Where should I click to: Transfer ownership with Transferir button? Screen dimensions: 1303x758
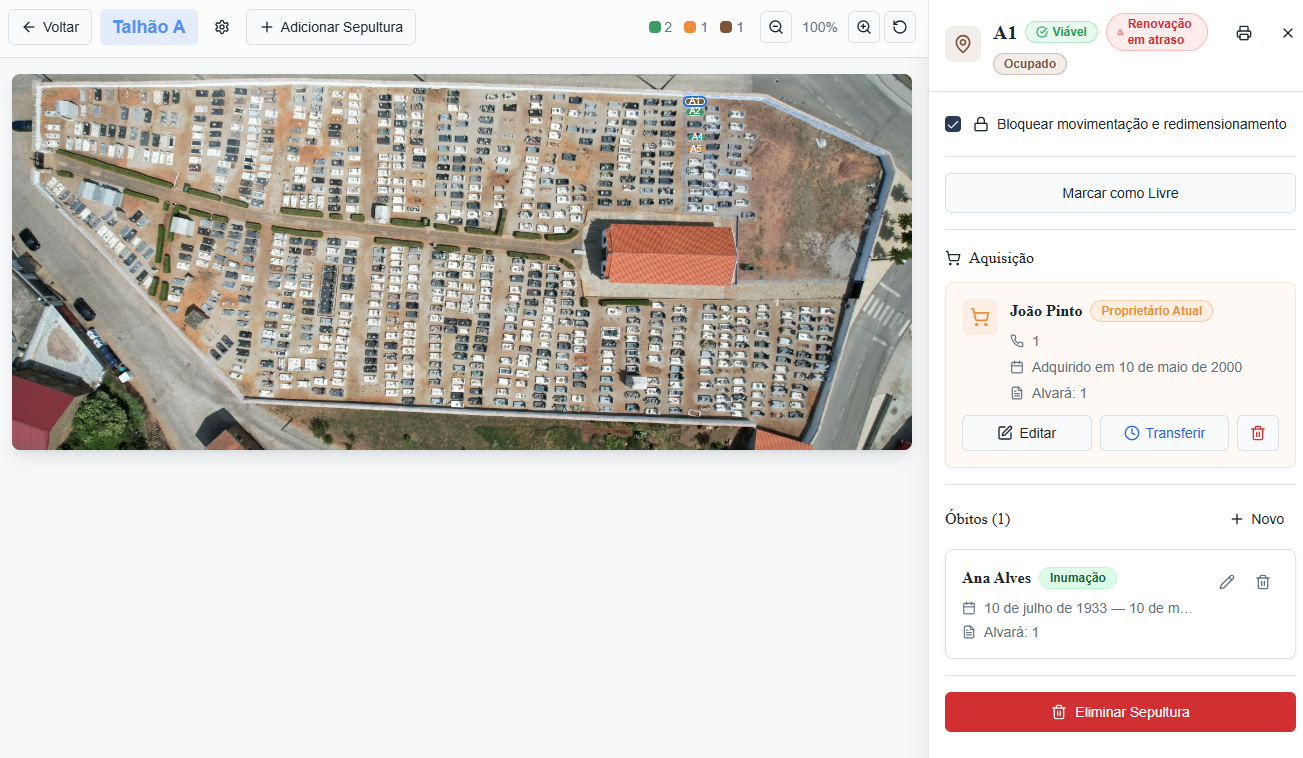(1164, 433)
